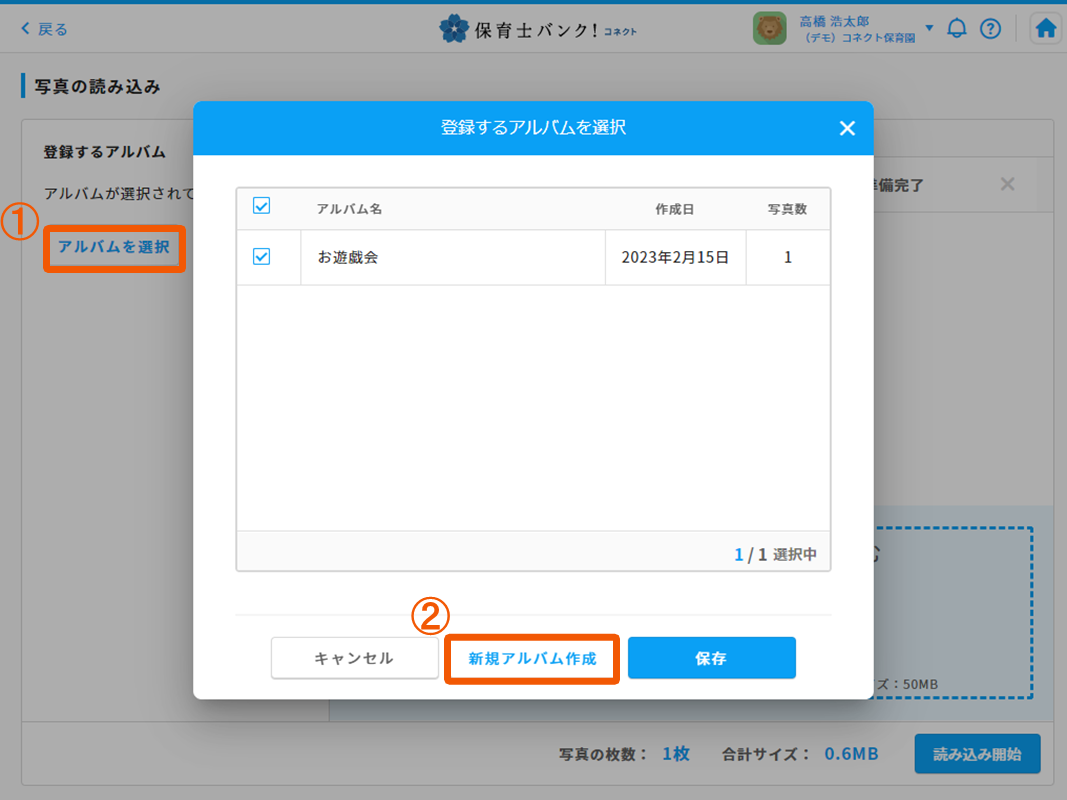Screen dimensions: 1067x800
Task: Click アルバムを選択 link
Action: pos(114,247)
